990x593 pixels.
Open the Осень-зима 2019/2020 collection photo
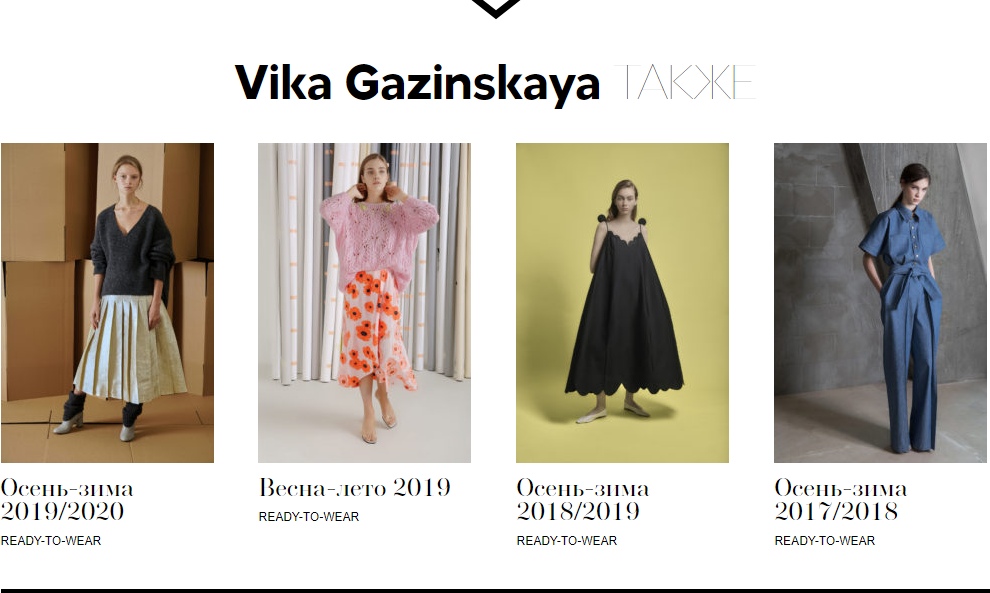pos(107,303)
